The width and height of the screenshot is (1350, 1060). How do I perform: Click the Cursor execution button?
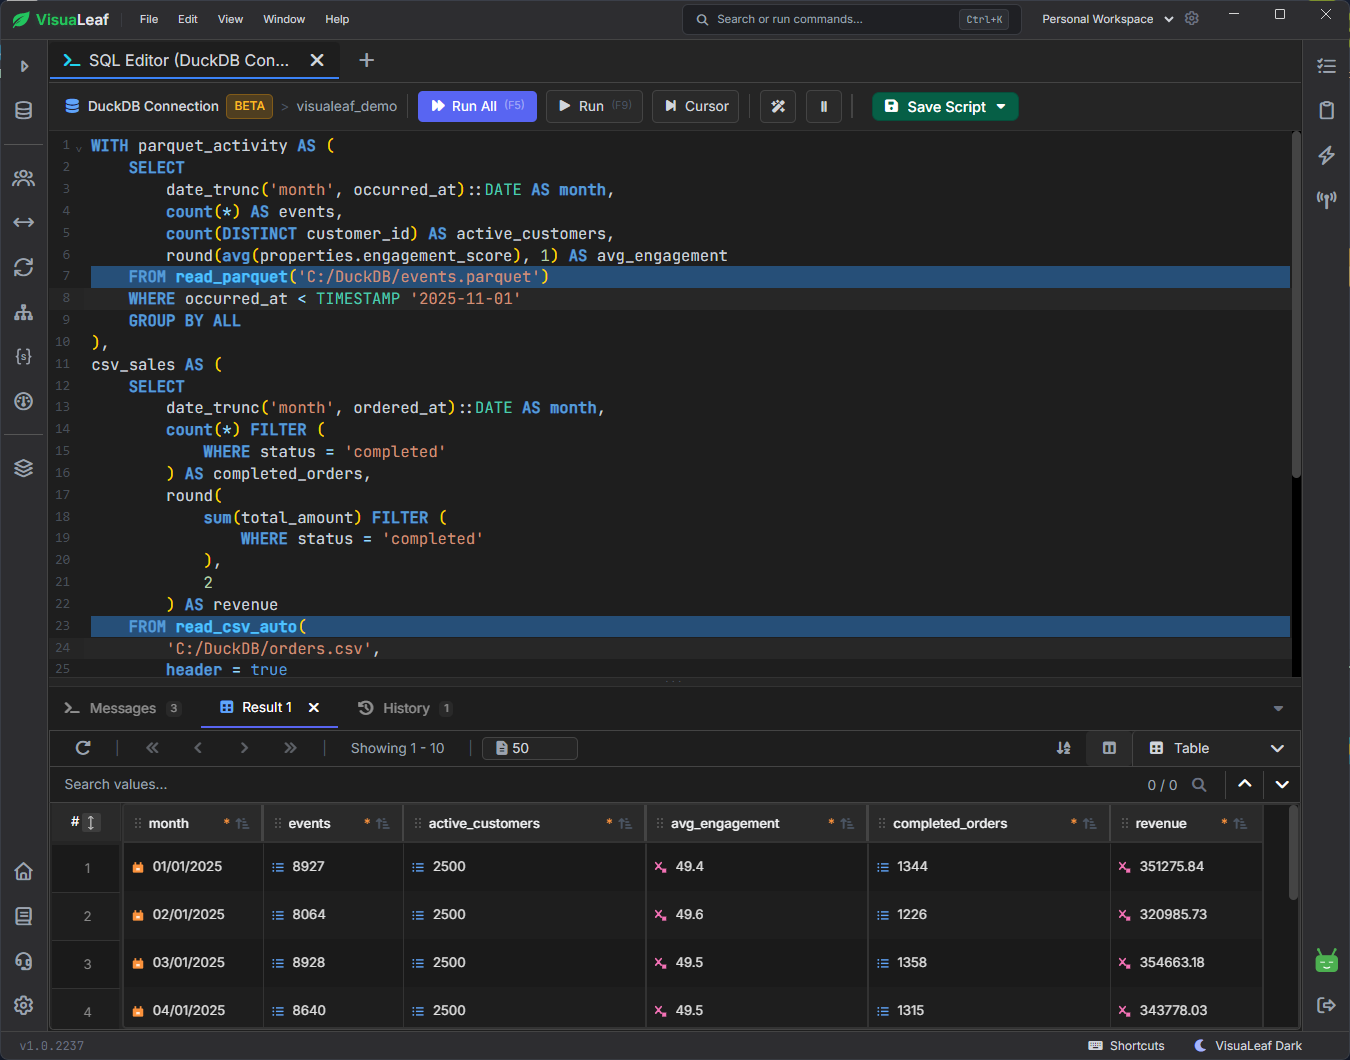pyautogui.click(x=696, y=106)
